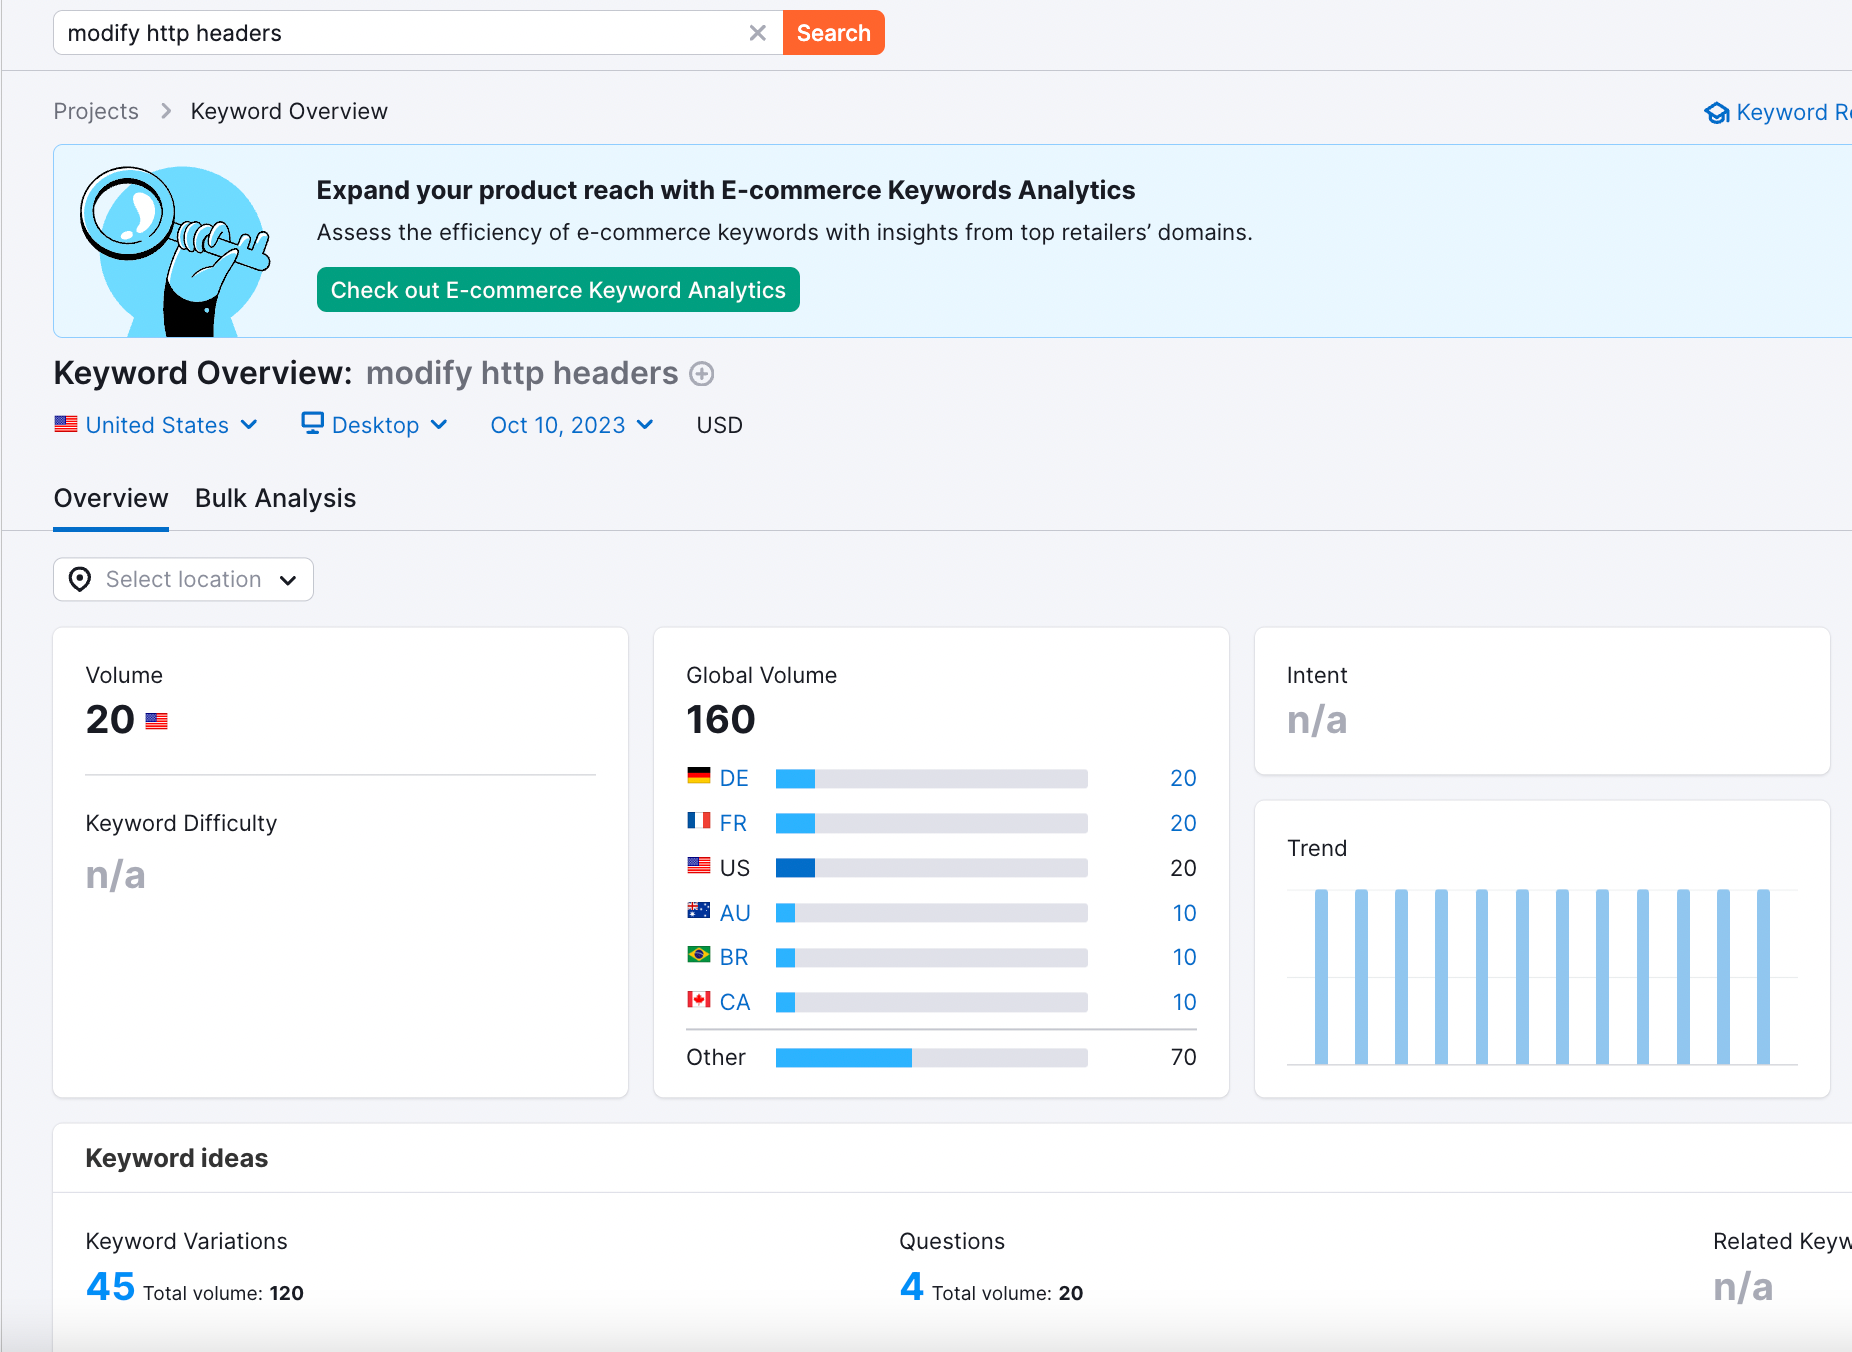
Task: Go to Projects breadcrumb link
Action: (96, 111)
